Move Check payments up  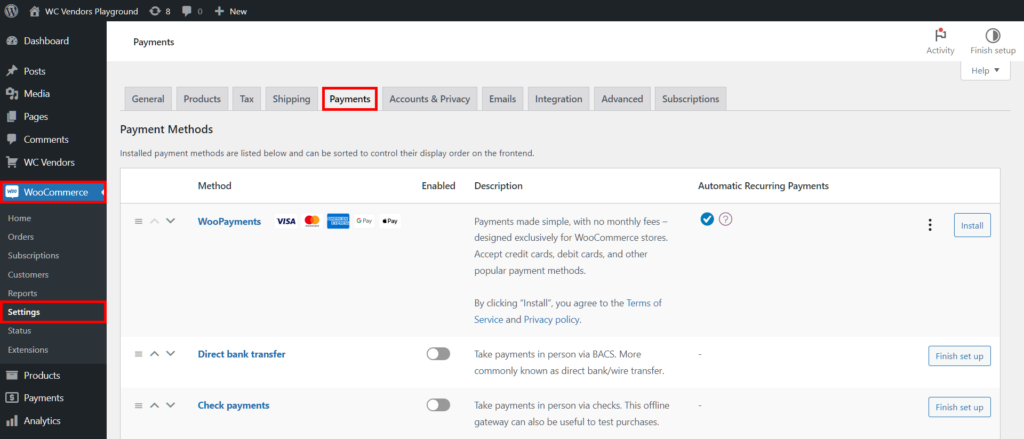tap(154, 405)
